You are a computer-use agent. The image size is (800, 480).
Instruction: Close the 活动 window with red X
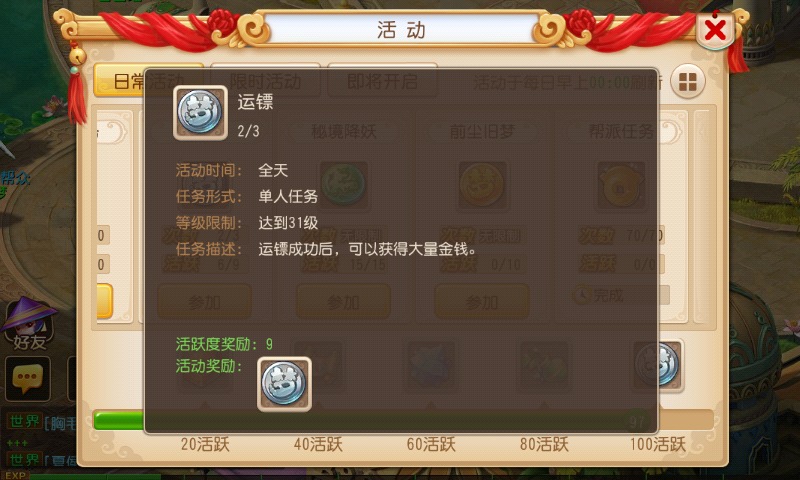tap(715, 30)
